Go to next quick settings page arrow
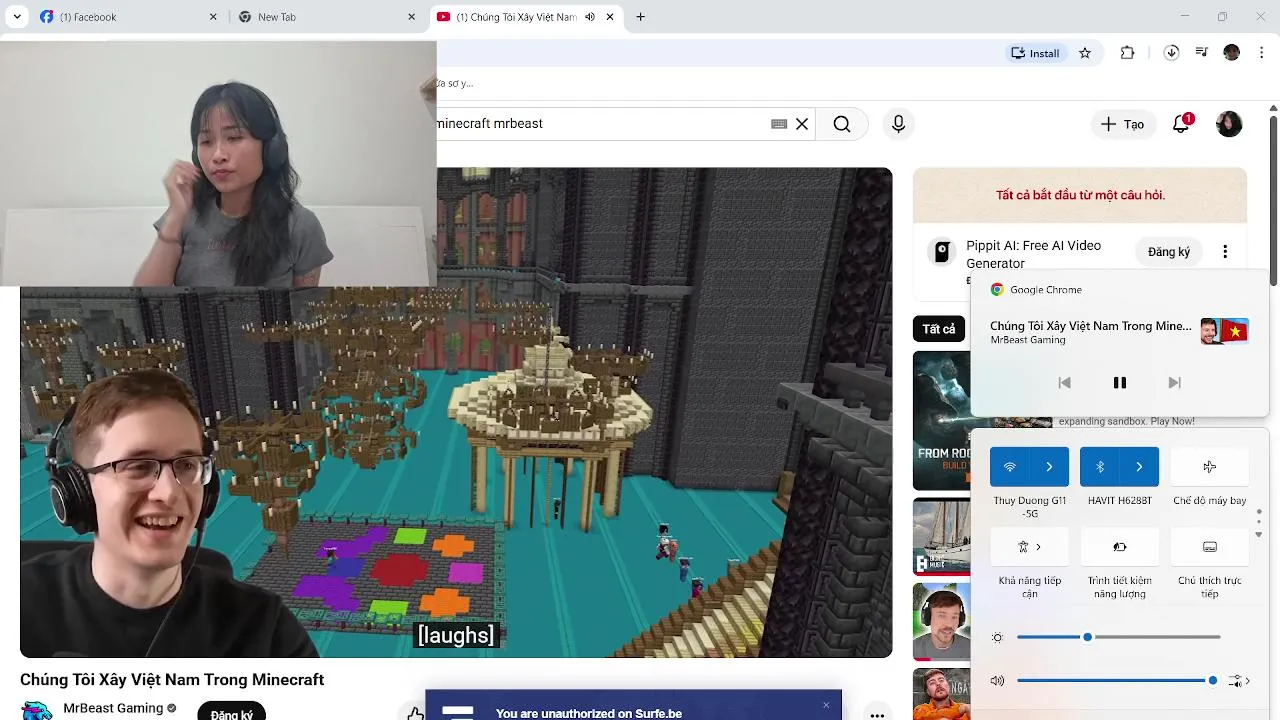 point(1259,535)
